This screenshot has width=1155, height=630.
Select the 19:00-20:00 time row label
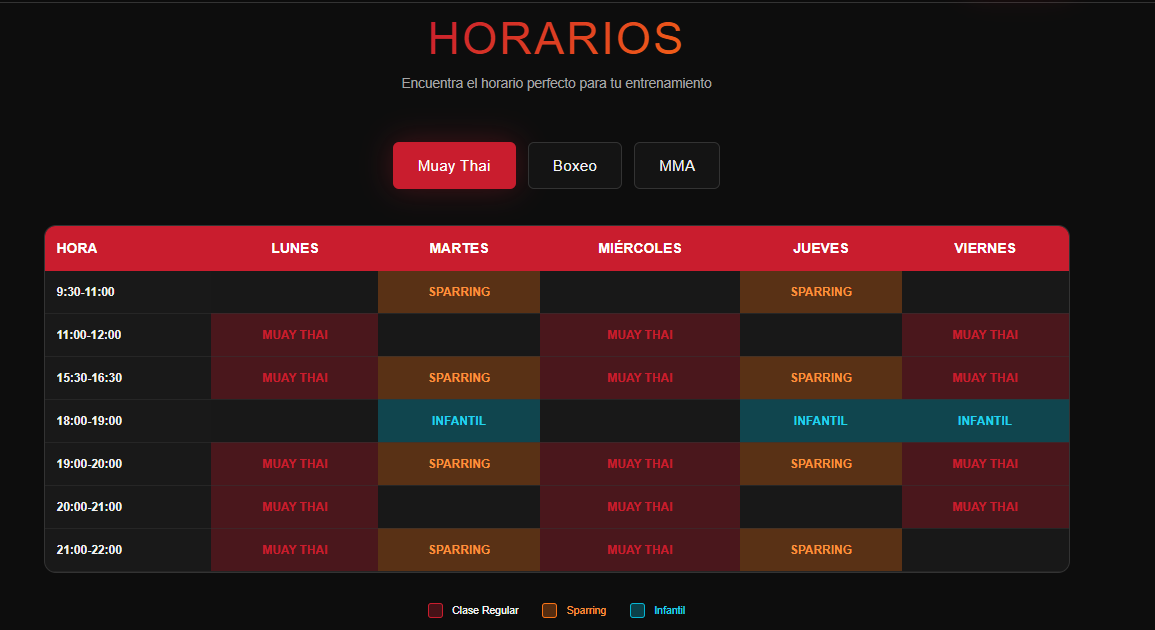pos(89,463)
